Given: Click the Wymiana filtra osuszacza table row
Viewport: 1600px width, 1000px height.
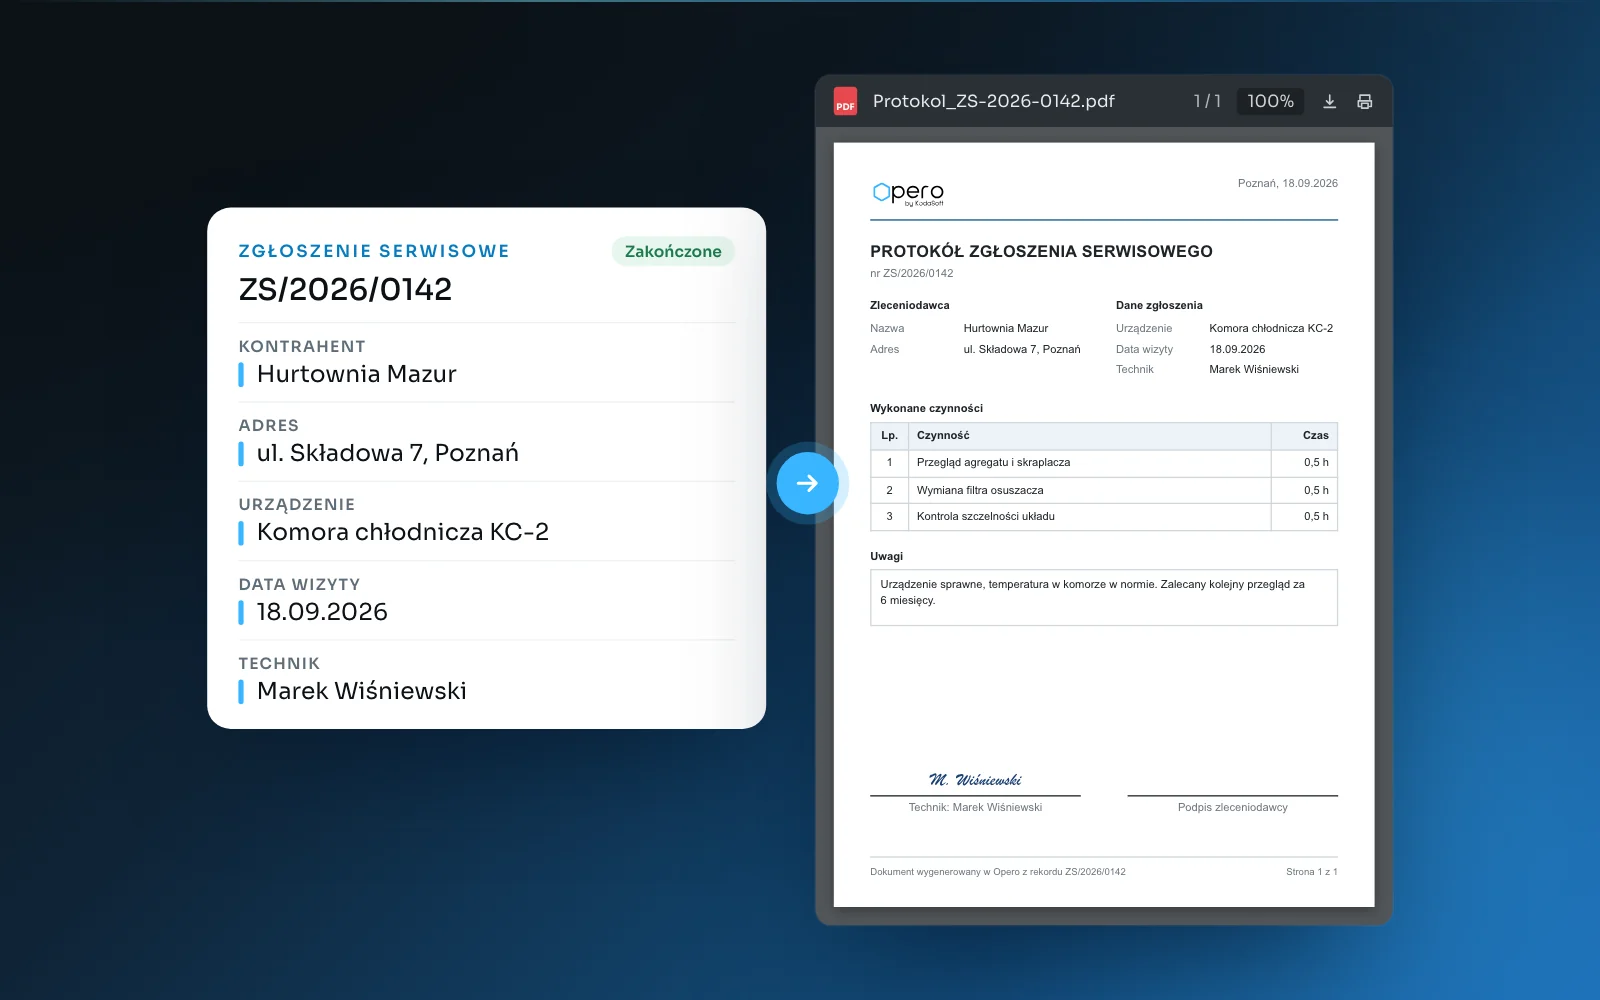Looking at the screenshot, I should pos(1104,490).
